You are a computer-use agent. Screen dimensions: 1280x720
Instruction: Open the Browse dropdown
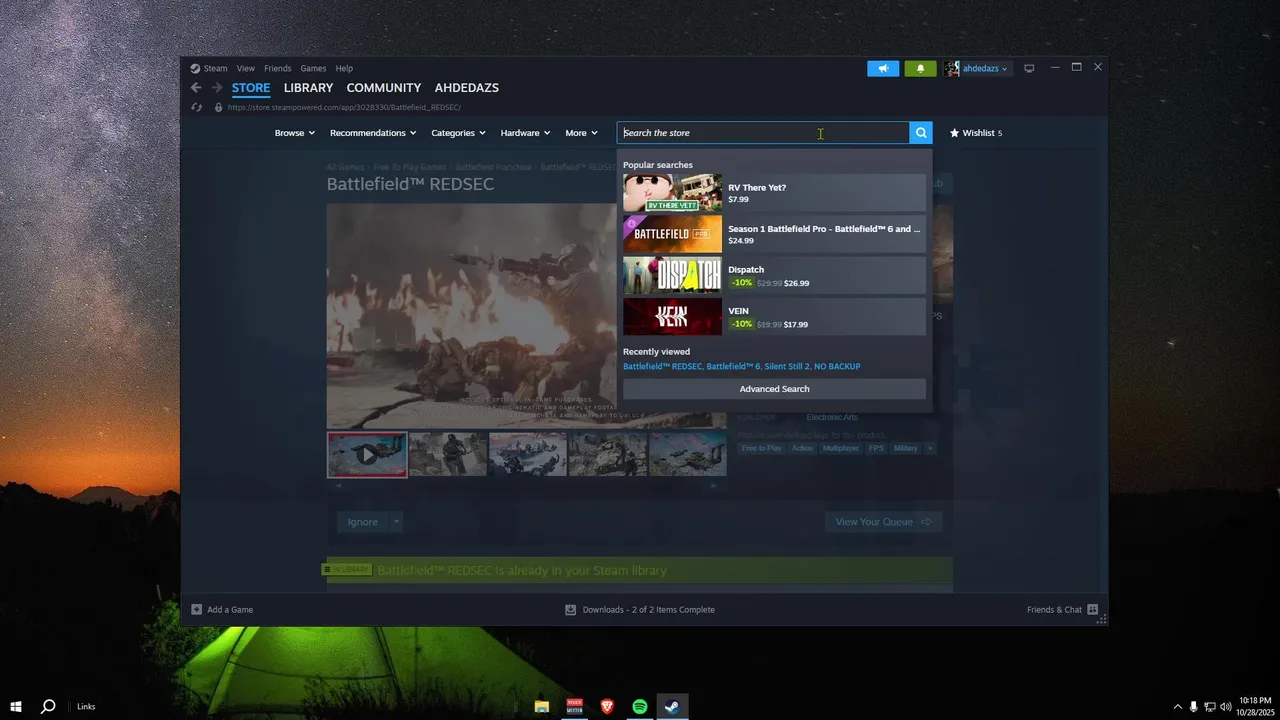[x=295, y=132]
